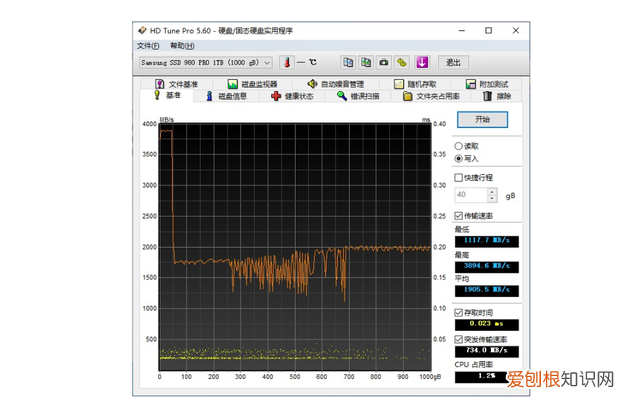Click the 退出 exit button
640x398 pixels.
click(x=453, y=62)
